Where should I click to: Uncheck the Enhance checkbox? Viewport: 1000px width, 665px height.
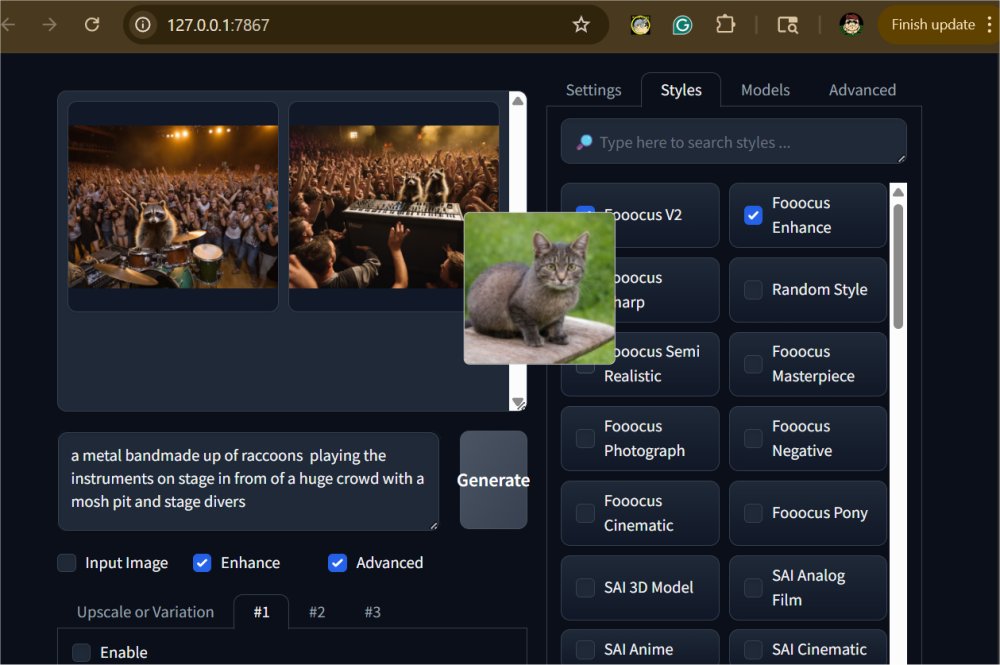tap(202, 562)
